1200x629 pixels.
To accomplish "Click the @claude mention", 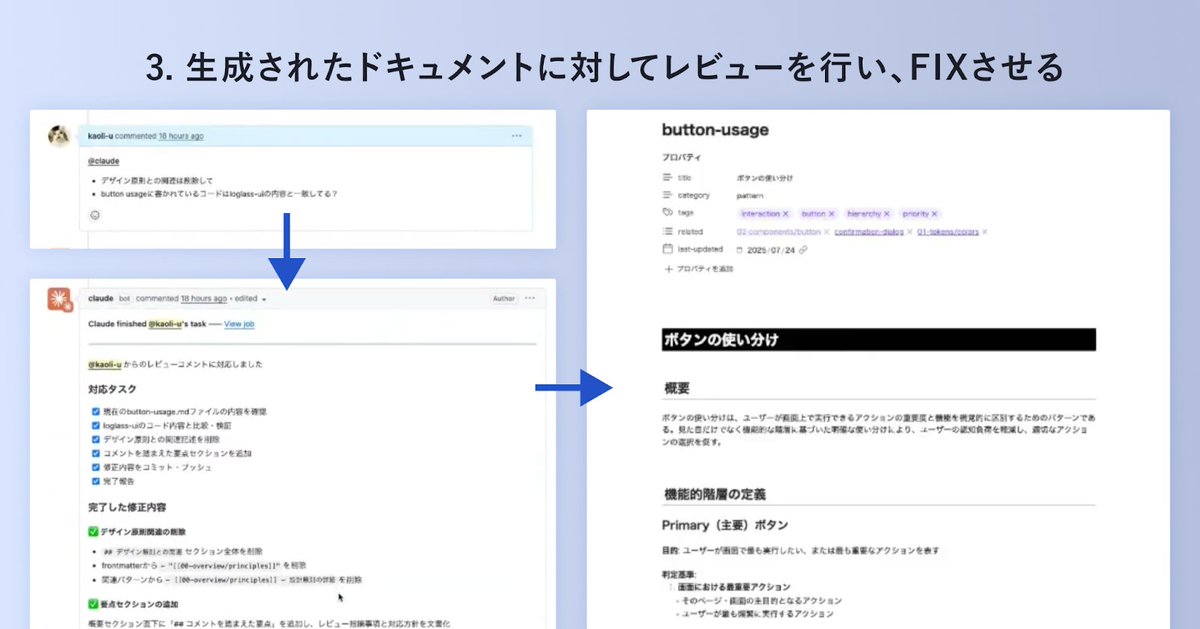I will (x=103, y=160).
